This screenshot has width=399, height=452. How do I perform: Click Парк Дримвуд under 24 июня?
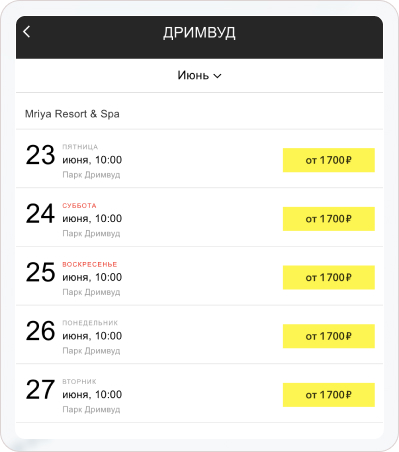[x=91, y=233]
